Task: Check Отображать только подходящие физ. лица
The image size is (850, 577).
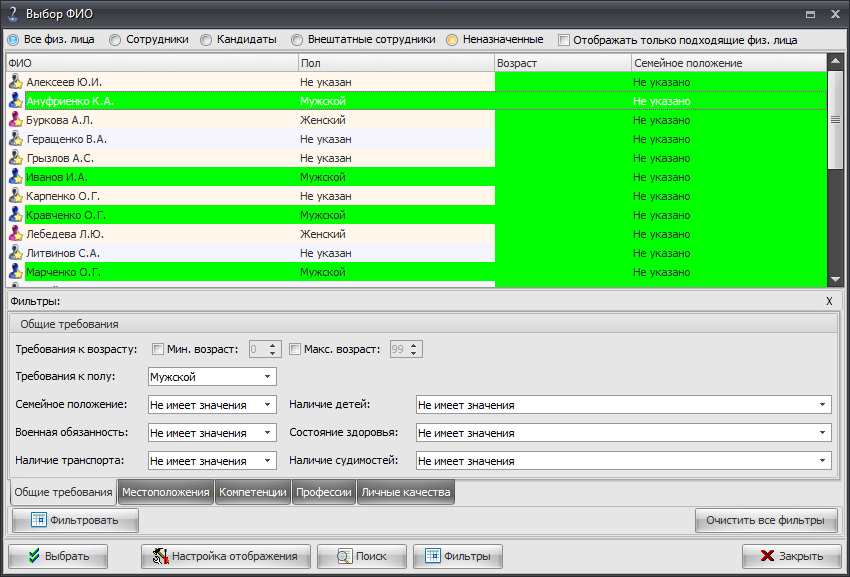Action: click(564, 40)
